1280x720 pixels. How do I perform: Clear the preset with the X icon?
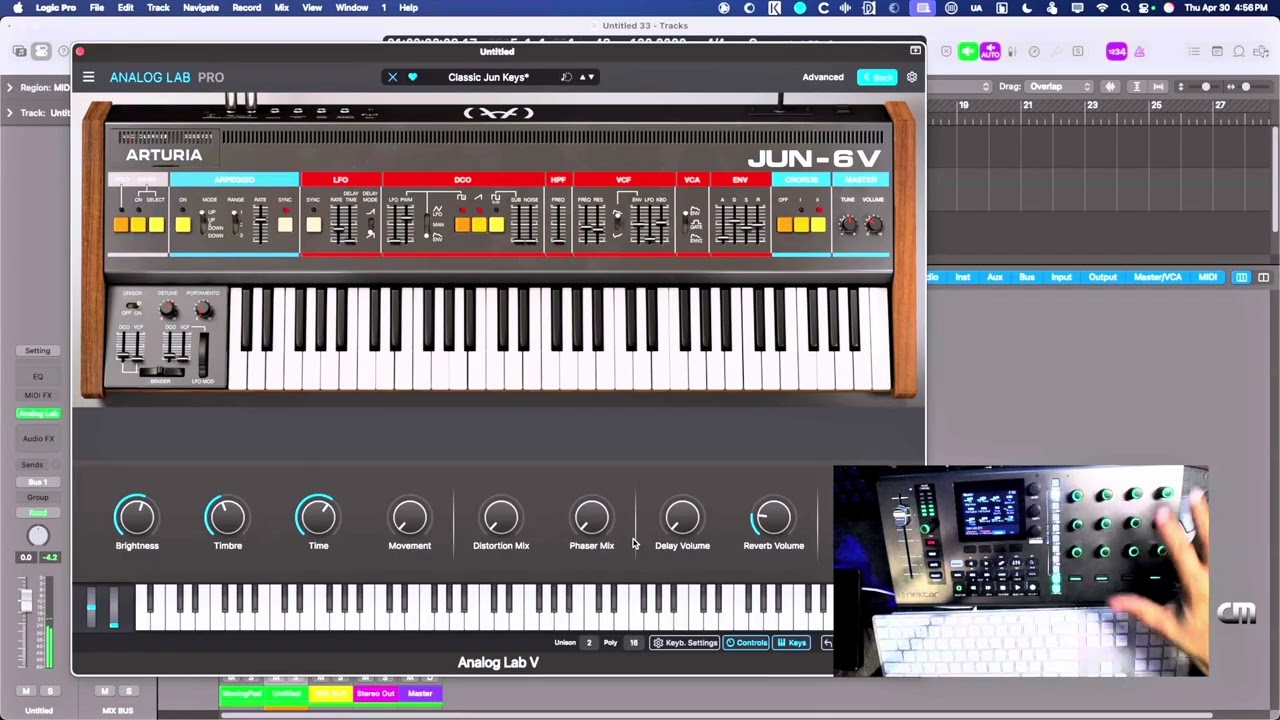click(x=393, y=77)
